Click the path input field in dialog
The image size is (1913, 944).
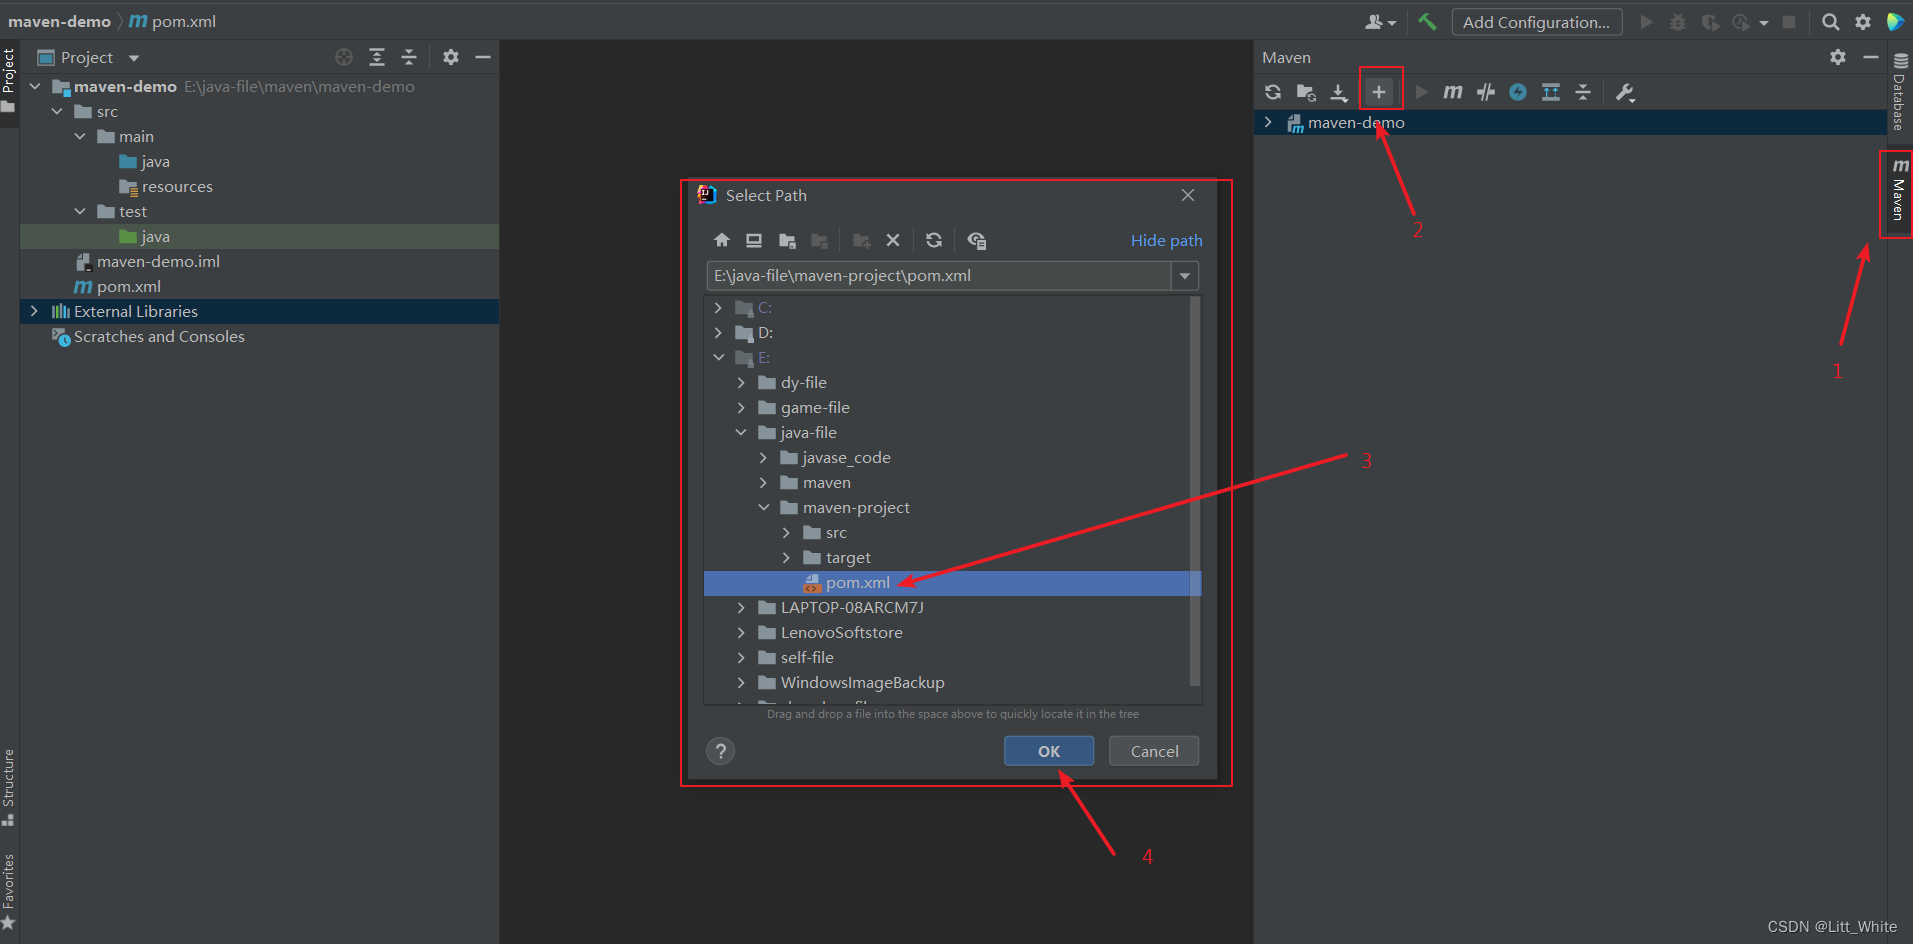(939, 276)
